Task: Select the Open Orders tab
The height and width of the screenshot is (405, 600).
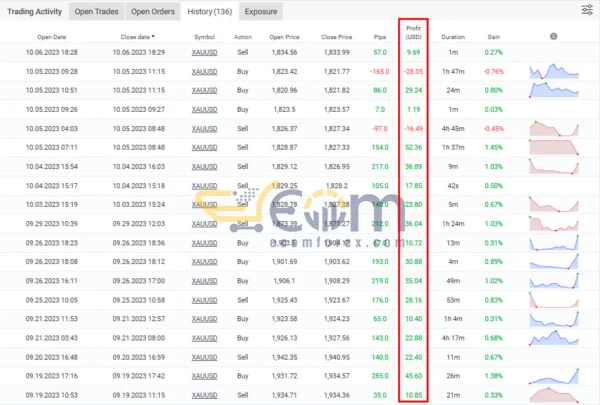Action: click(153, 11)
